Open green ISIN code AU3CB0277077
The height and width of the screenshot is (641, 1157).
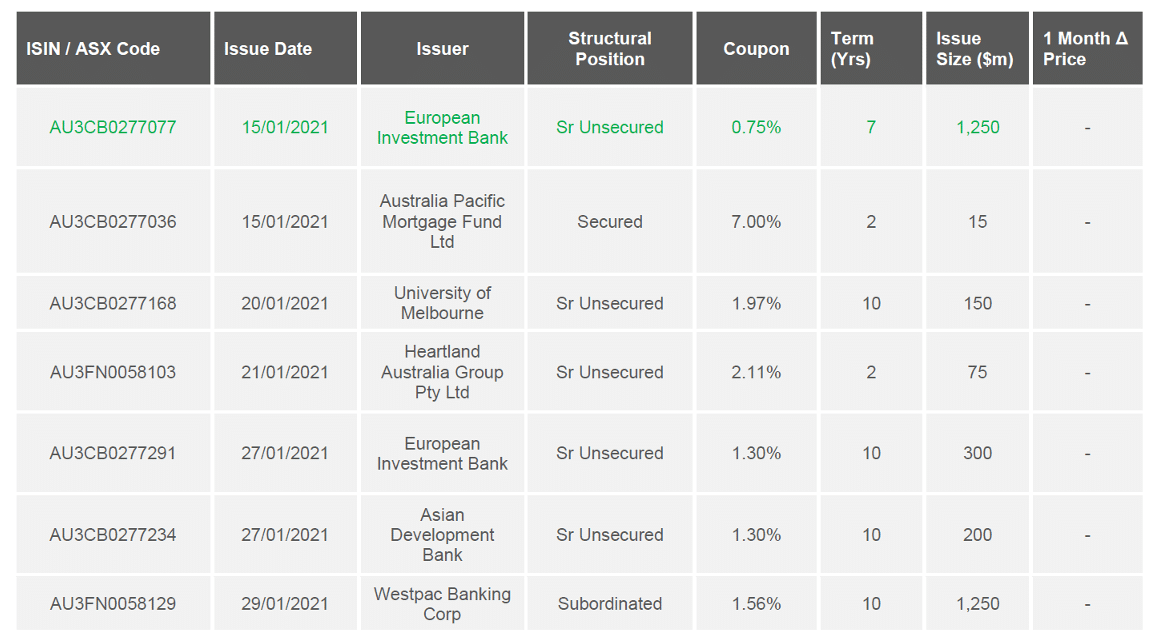pos(113,128)
